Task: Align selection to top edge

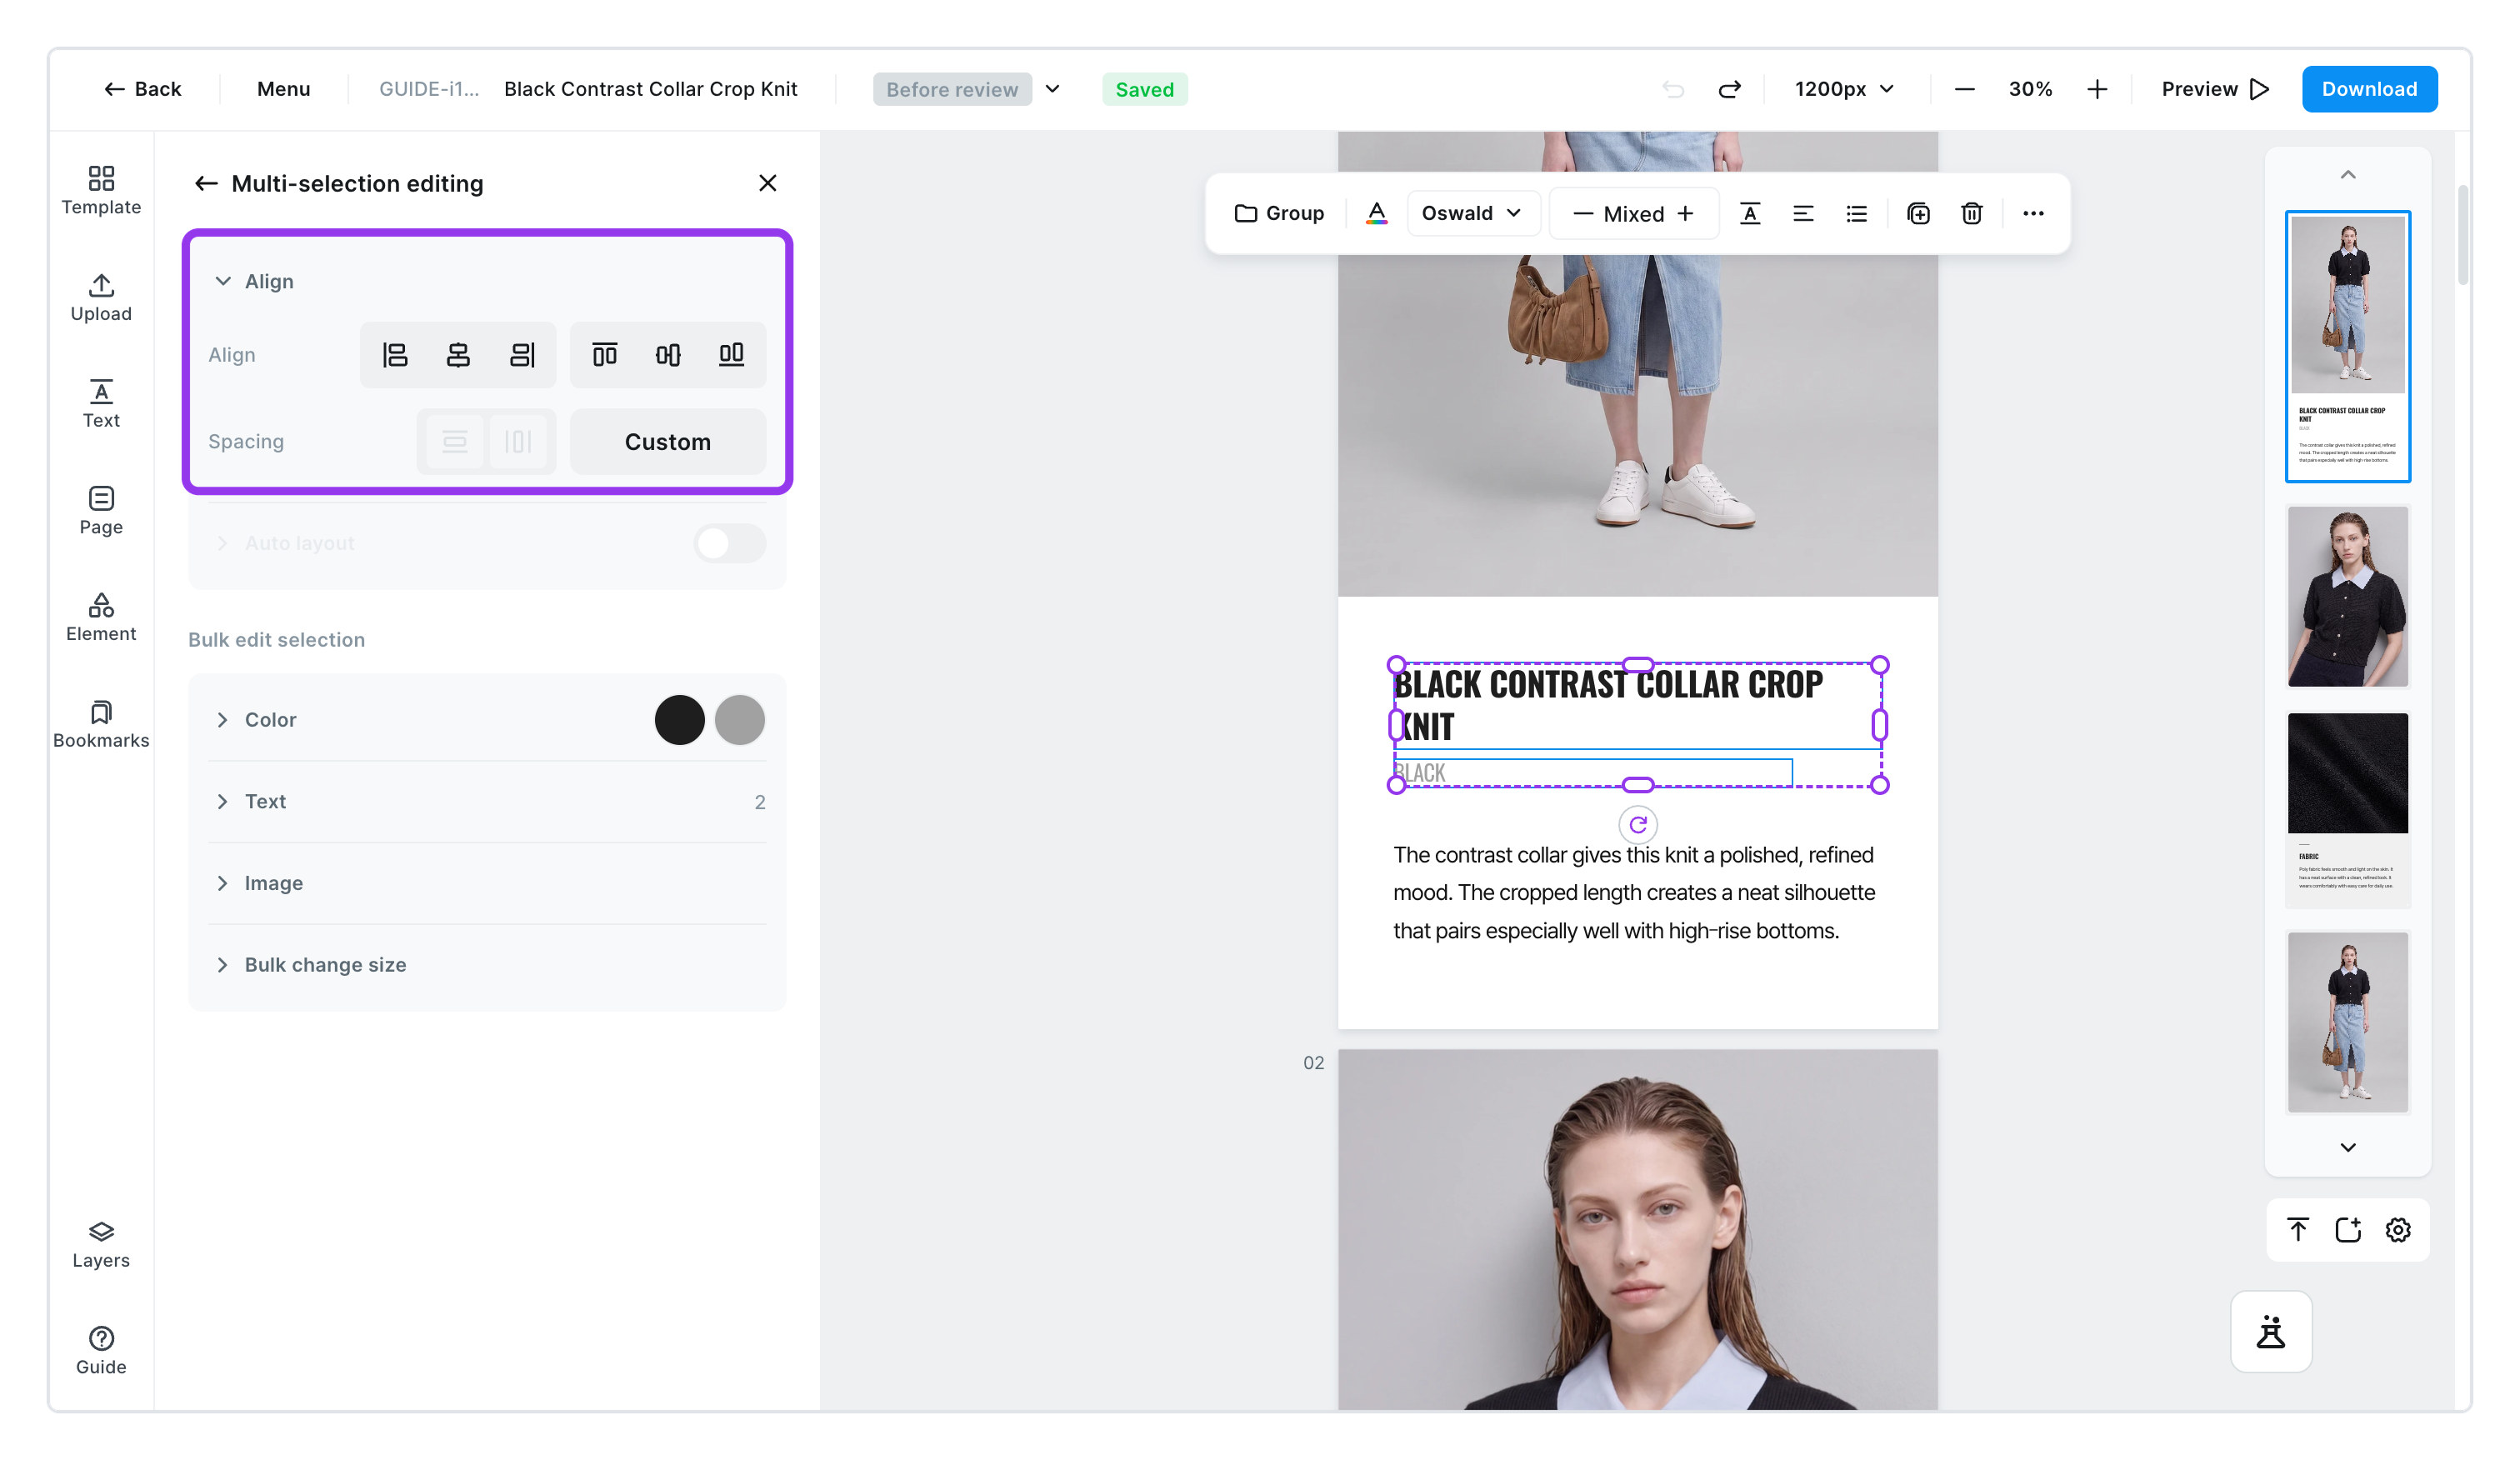Action: tap(605, 355)
